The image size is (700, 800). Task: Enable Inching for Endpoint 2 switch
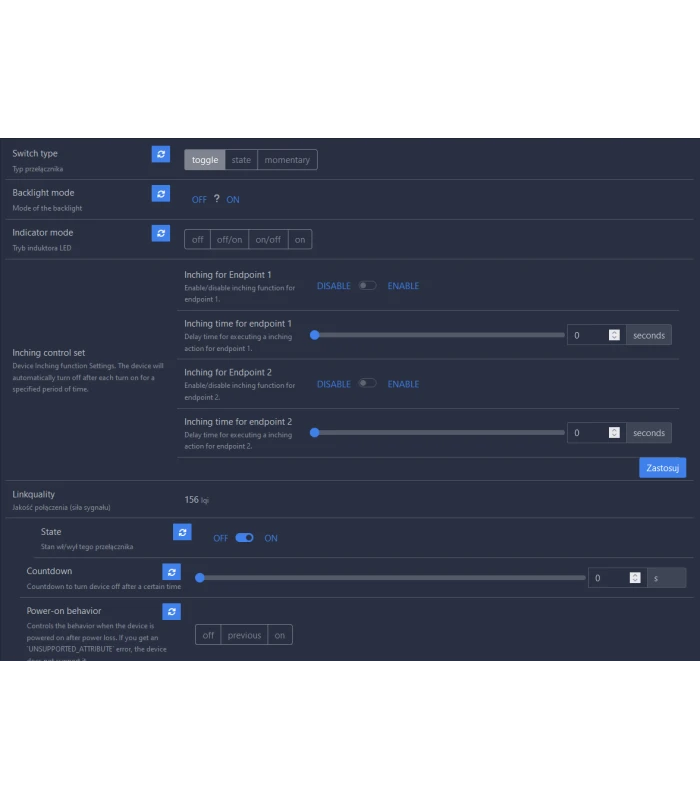[x=368, y=384]
